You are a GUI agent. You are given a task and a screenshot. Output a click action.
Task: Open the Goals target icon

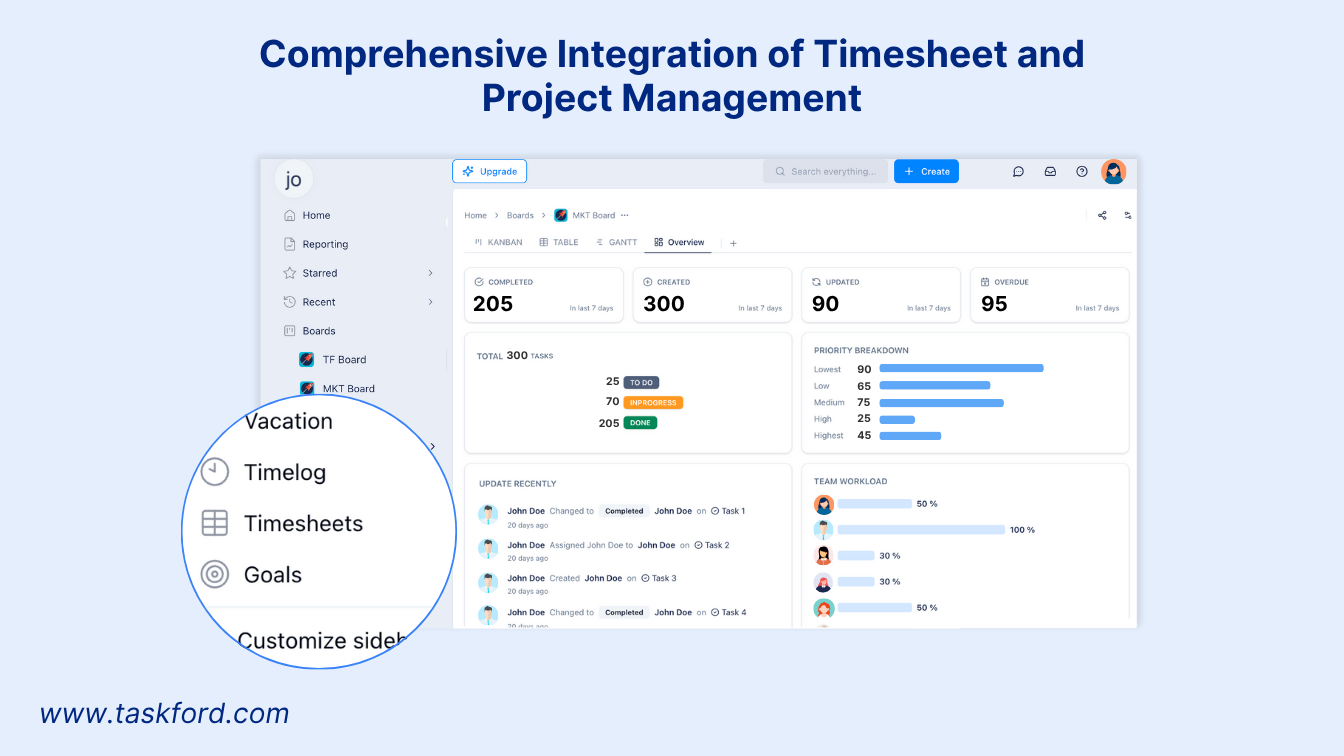click(x=214, y=574)
